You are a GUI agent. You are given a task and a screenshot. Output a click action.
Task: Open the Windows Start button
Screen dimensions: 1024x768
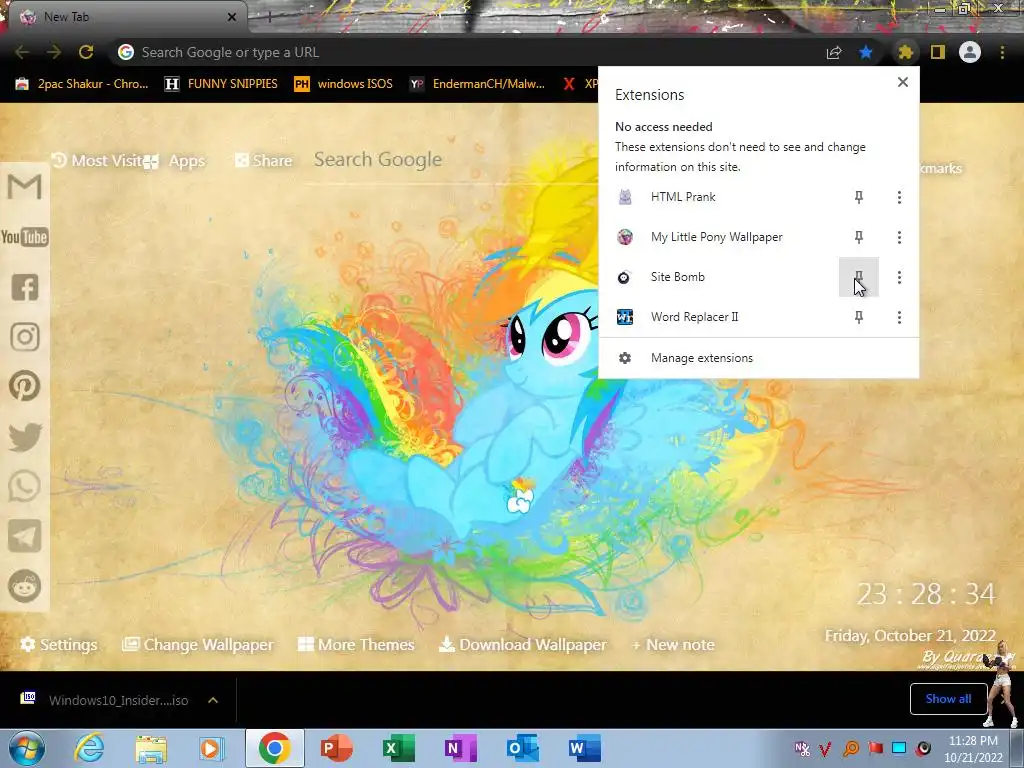click(26, 748)
